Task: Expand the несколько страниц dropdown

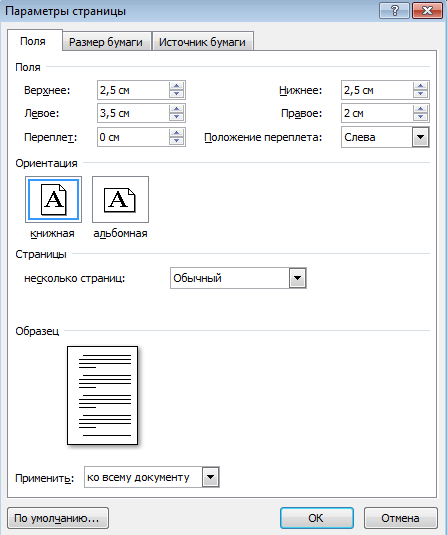Action: pos(298,278)
